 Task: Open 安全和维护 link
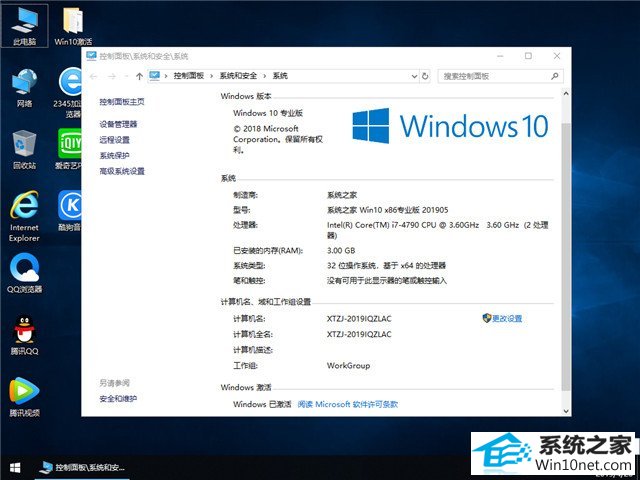118,398
